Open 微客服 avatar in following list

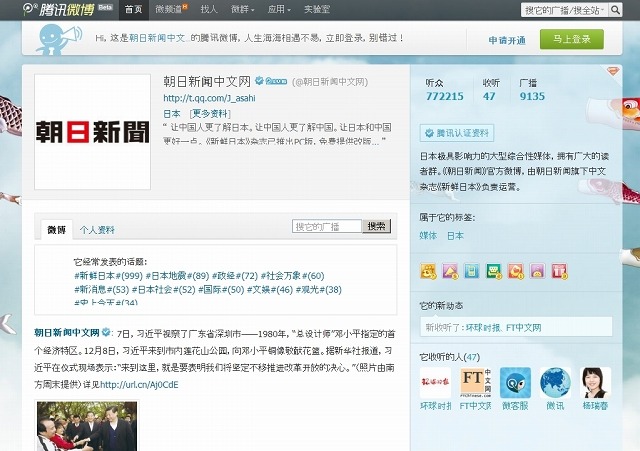click(x=516, y=383)
